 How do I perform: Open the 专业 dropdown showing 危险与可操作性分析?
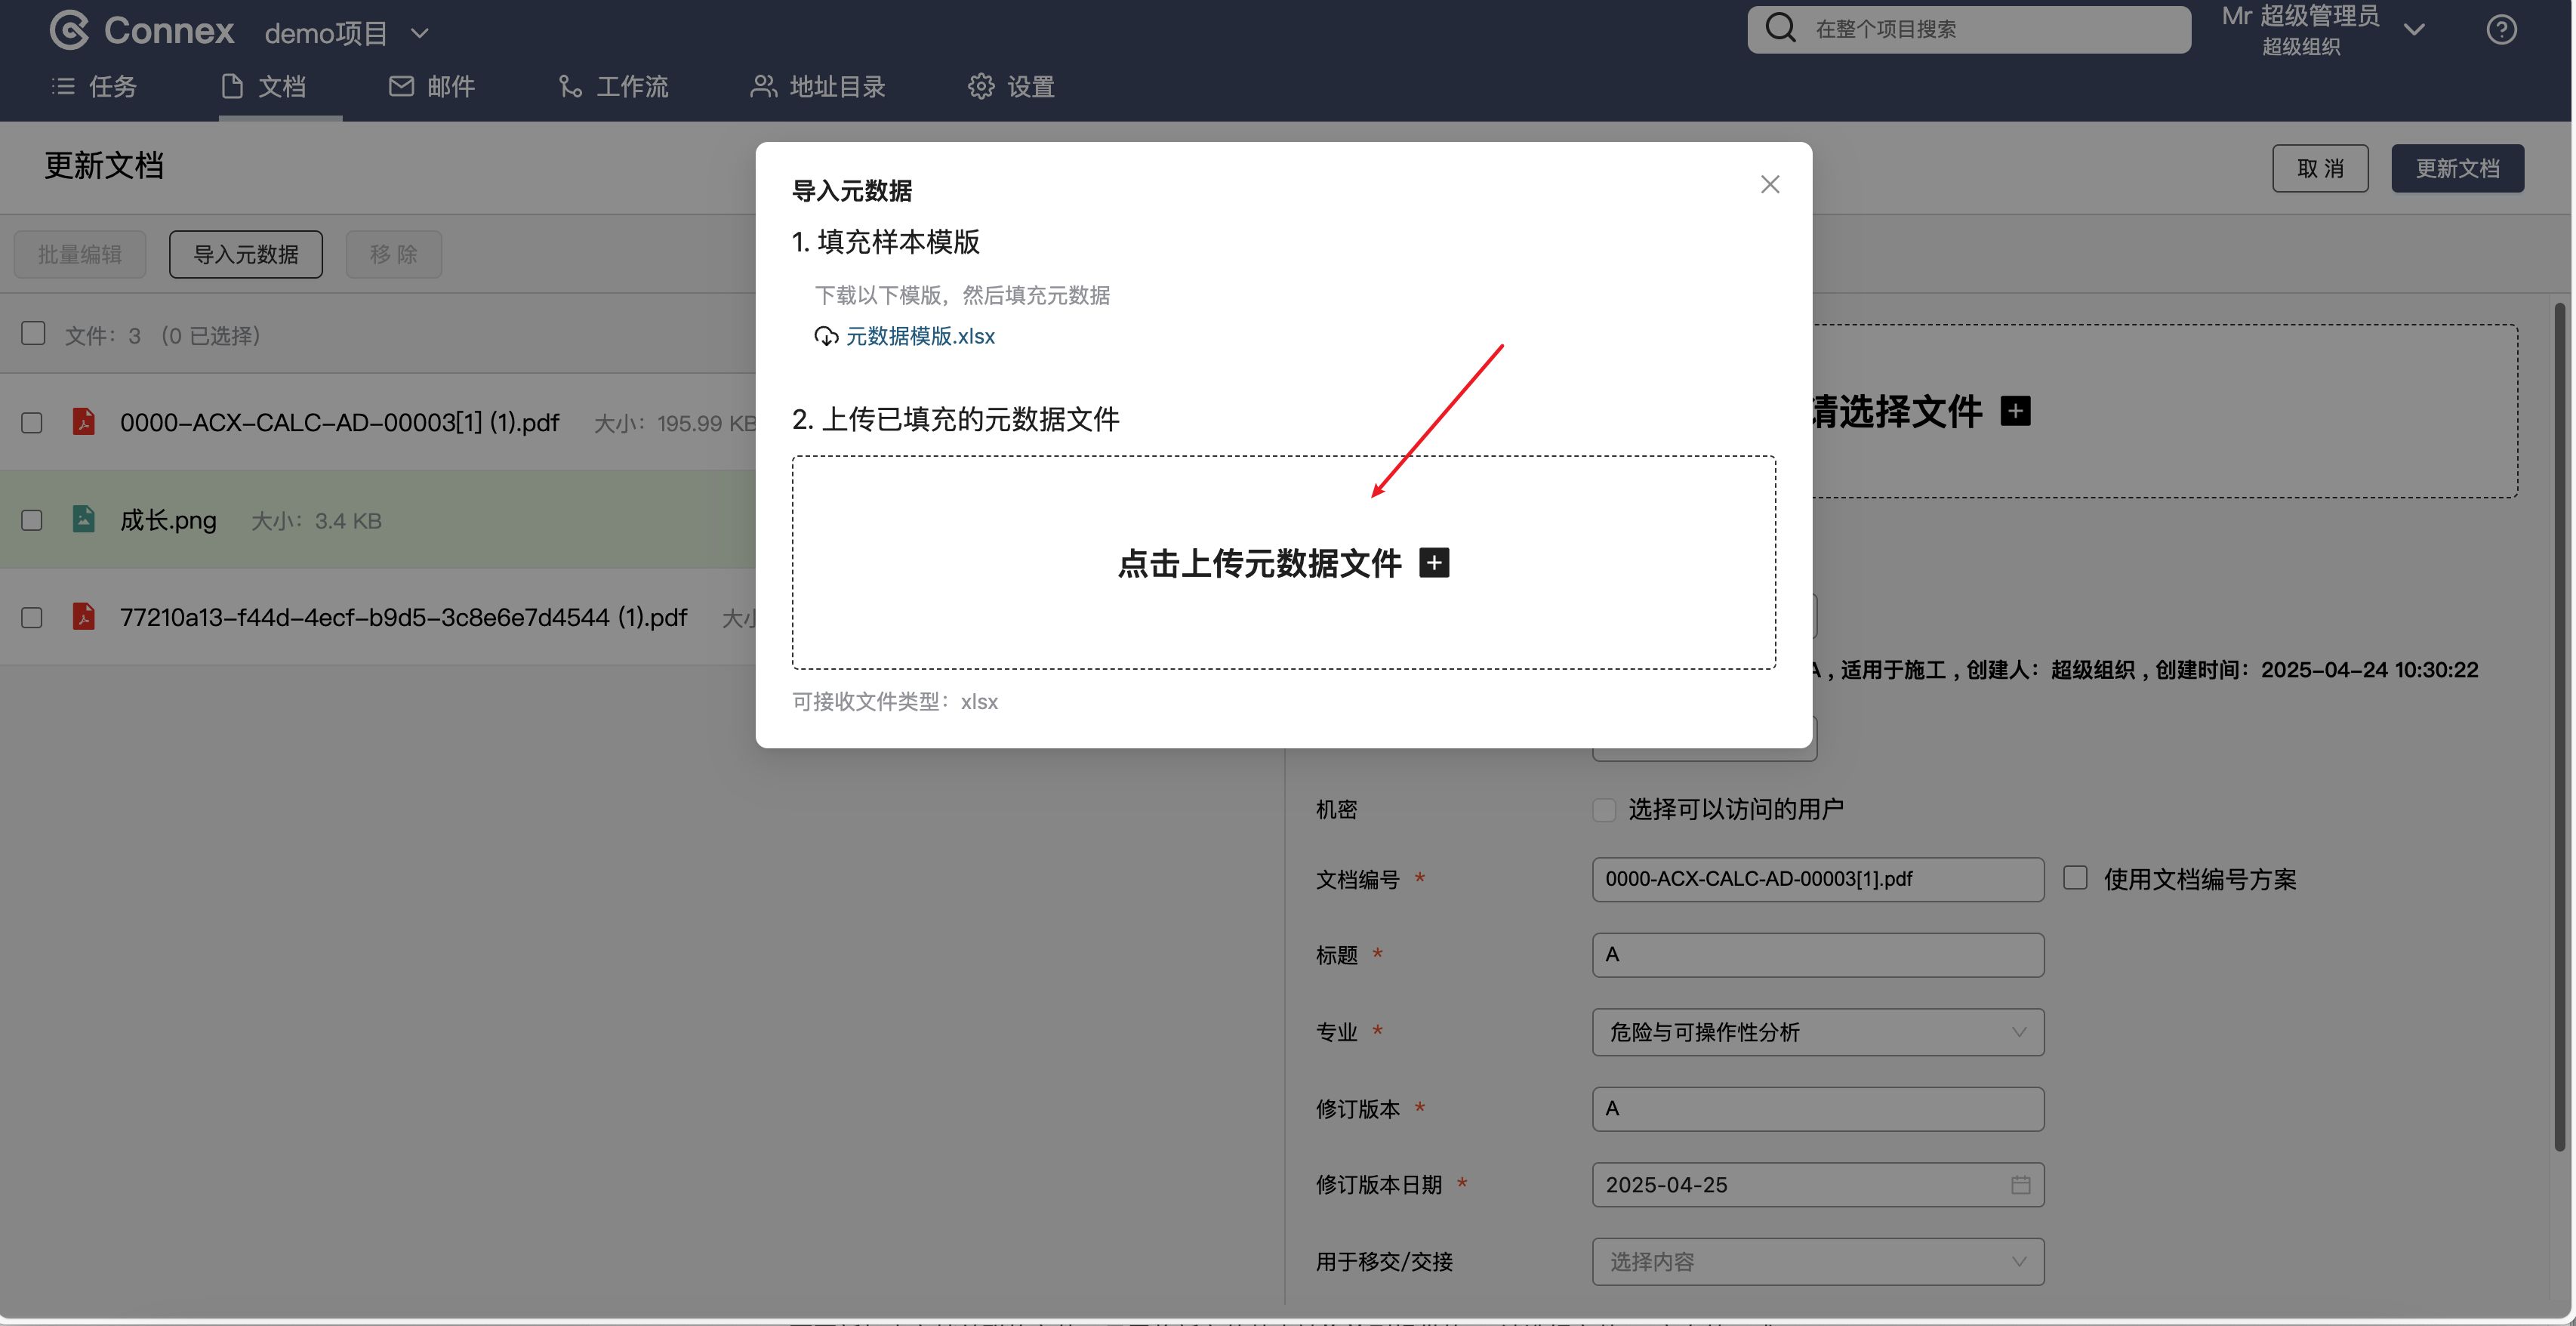point(1817,1032)
